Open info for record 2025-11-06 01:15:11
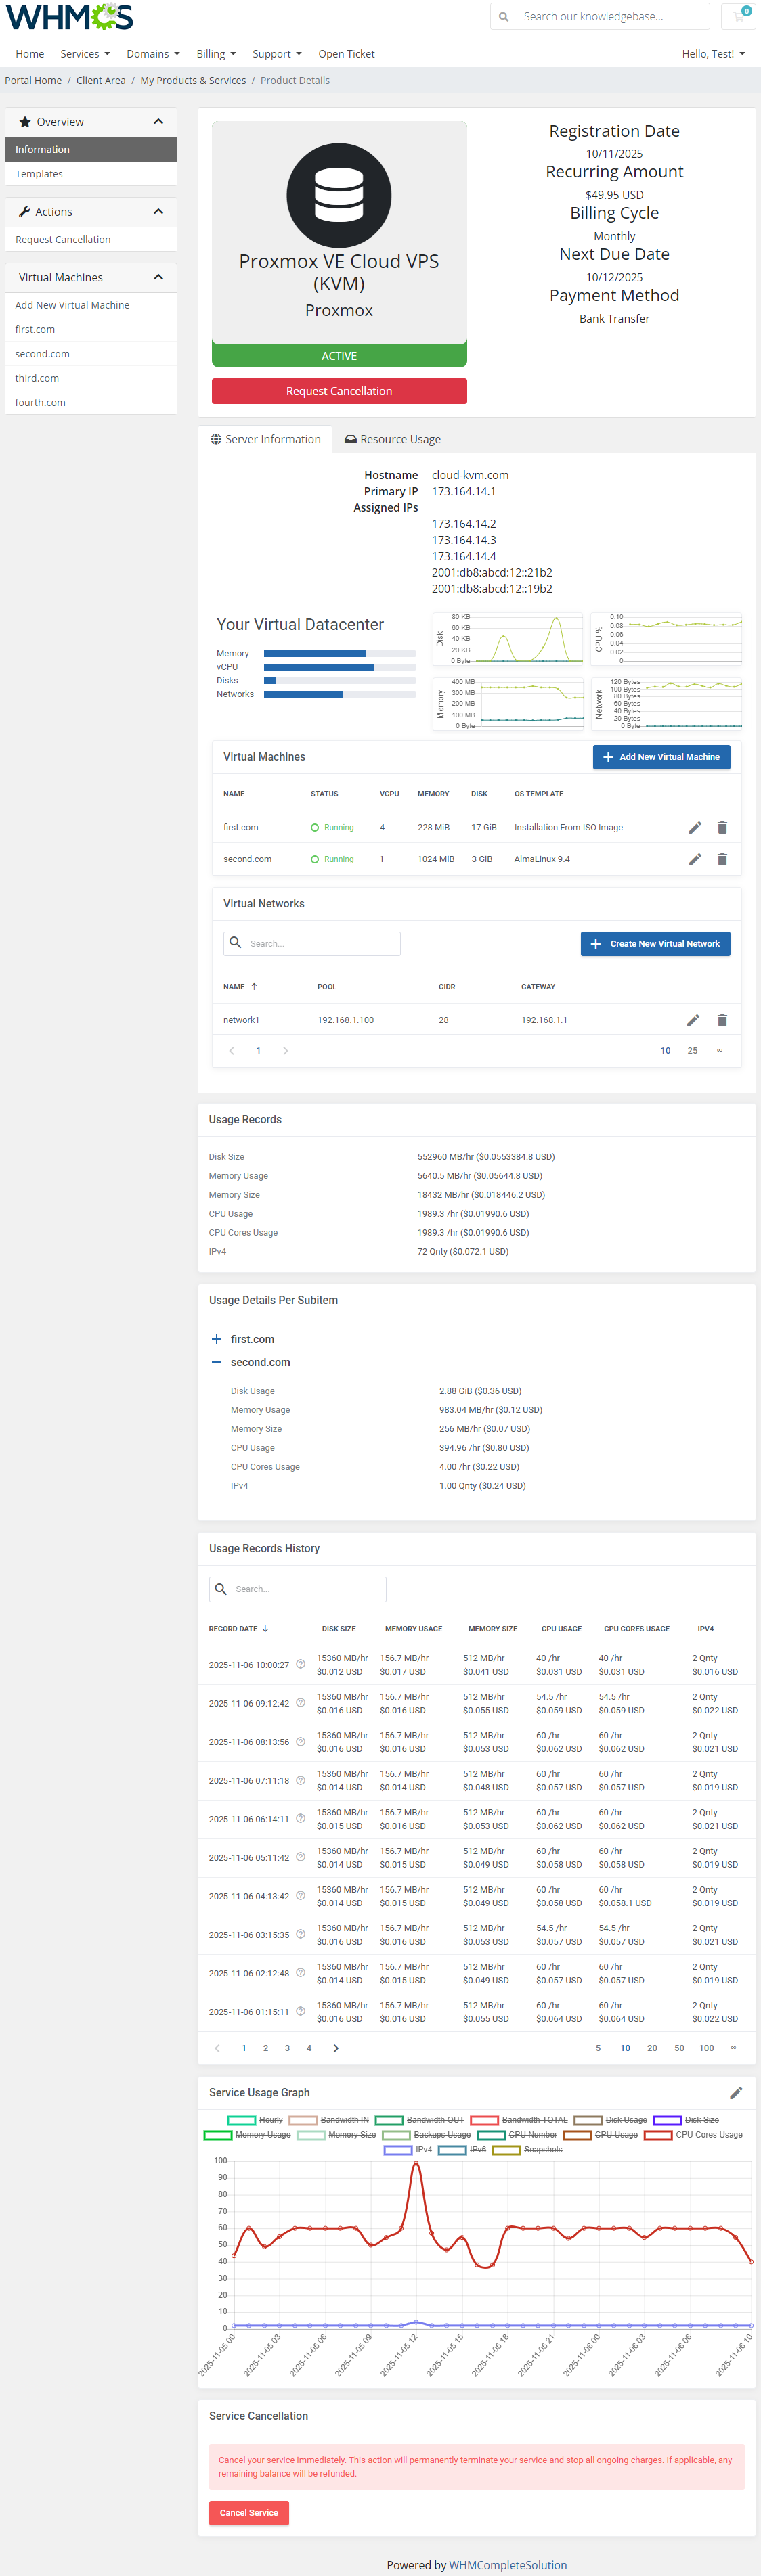Viewport: 761px width, 2576px height. (x=300, y=2011)
